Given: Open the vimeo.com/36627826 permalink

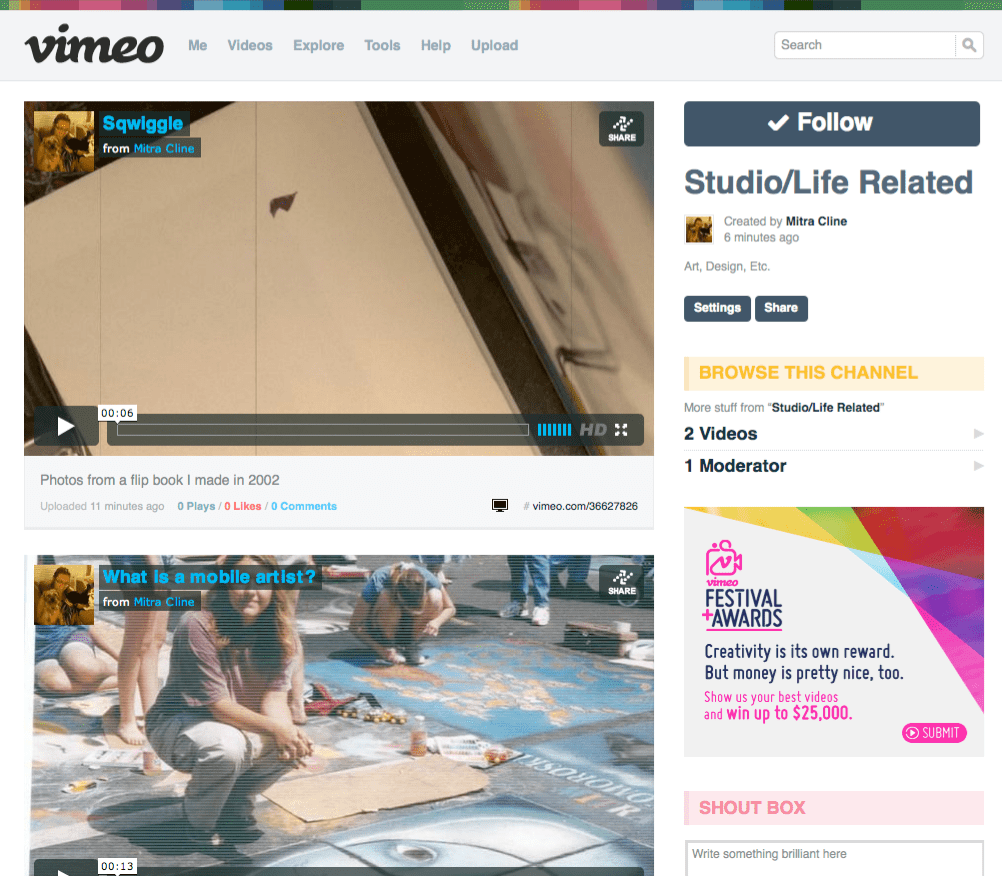Looking at the screenshot, I should [585, 506].
